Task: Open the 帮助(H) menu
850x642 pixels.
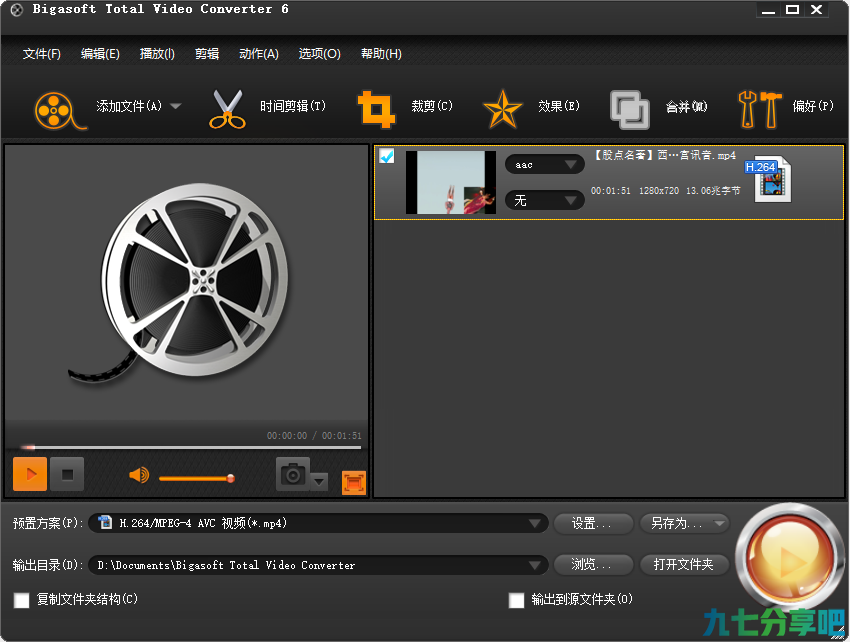Action: click(x=381, y=54)
